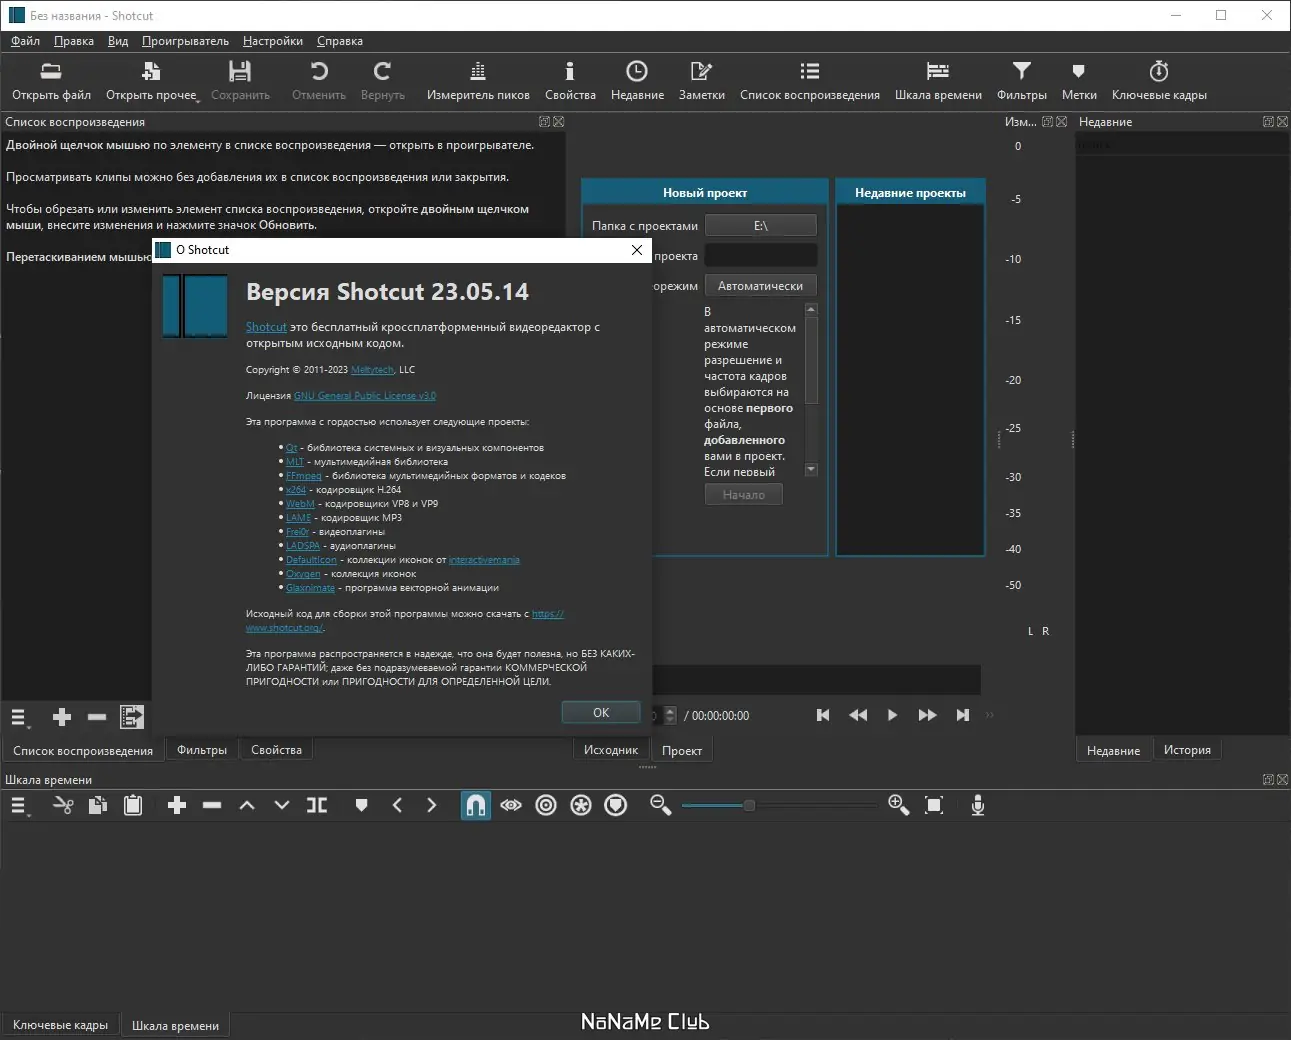Click the timeline zoom slider handle
The height and width of the screenshot is (1040, 1291).
pos(749,805)
